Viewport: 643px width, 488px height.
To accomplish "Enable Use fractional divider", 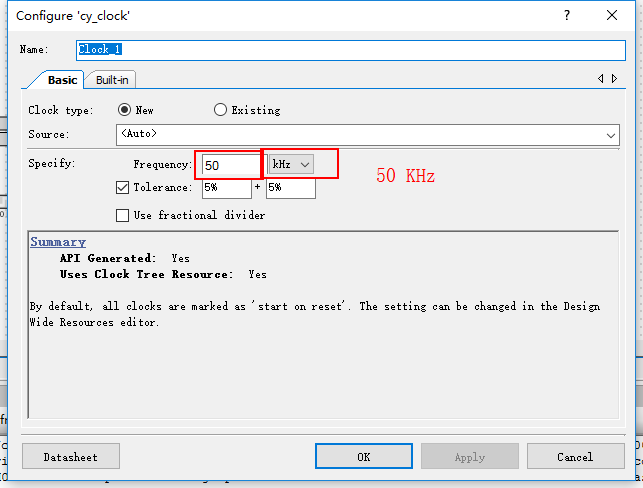I will pyautogui.click(x=123, y=215).
